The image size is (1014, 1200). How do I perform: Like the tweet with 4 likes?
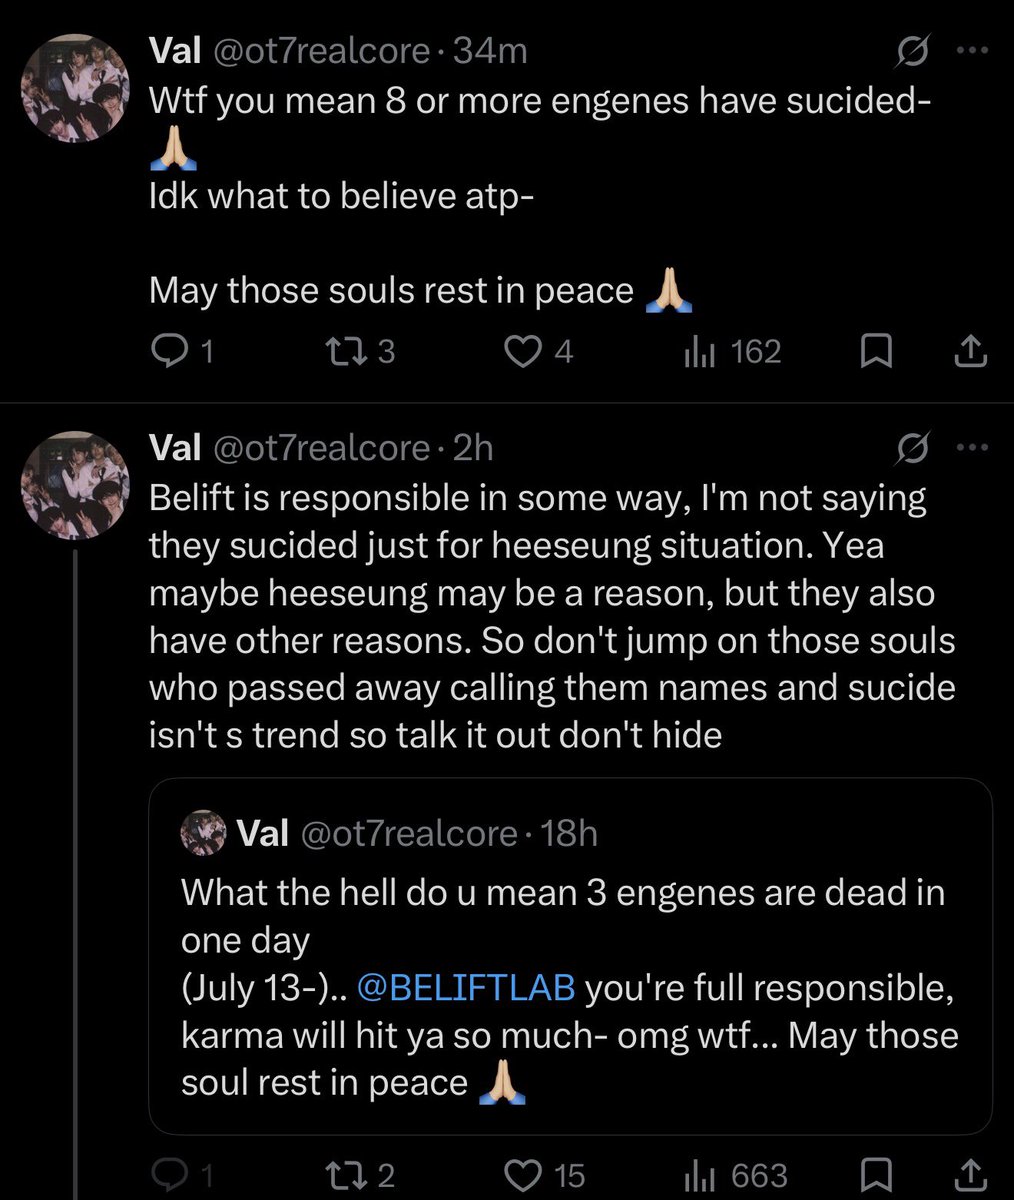pyautogui.click(x=539, y=351)
